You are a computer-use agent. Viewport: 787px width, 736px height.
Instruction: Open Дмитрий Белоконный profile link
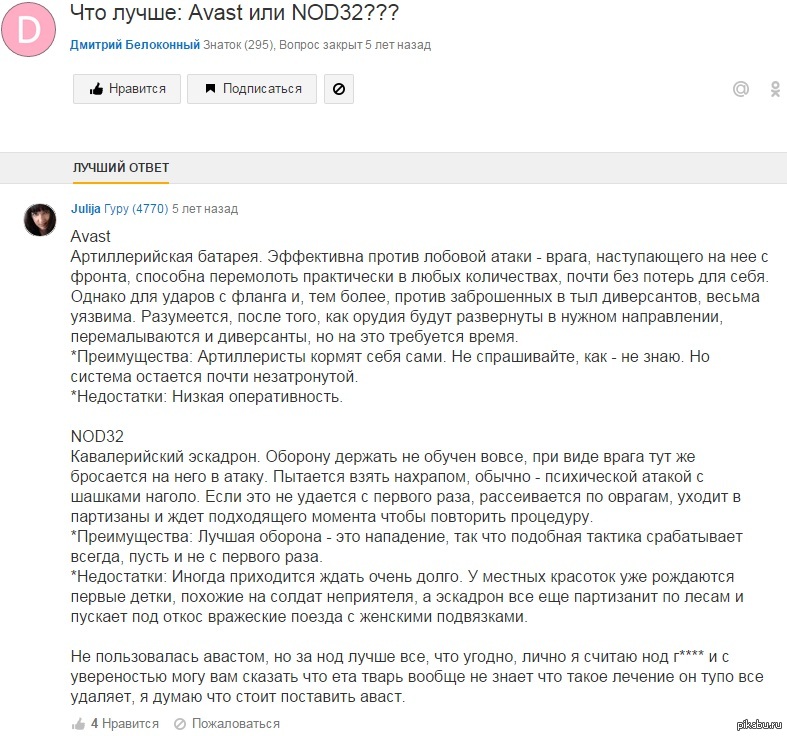pos(135,45)
